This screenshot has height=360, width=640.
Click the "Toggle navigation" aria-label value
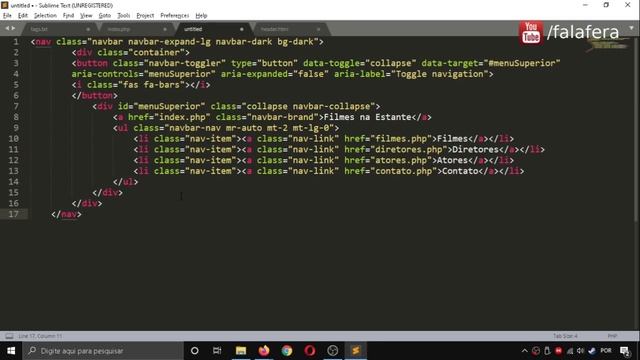[x=439, y=74]
